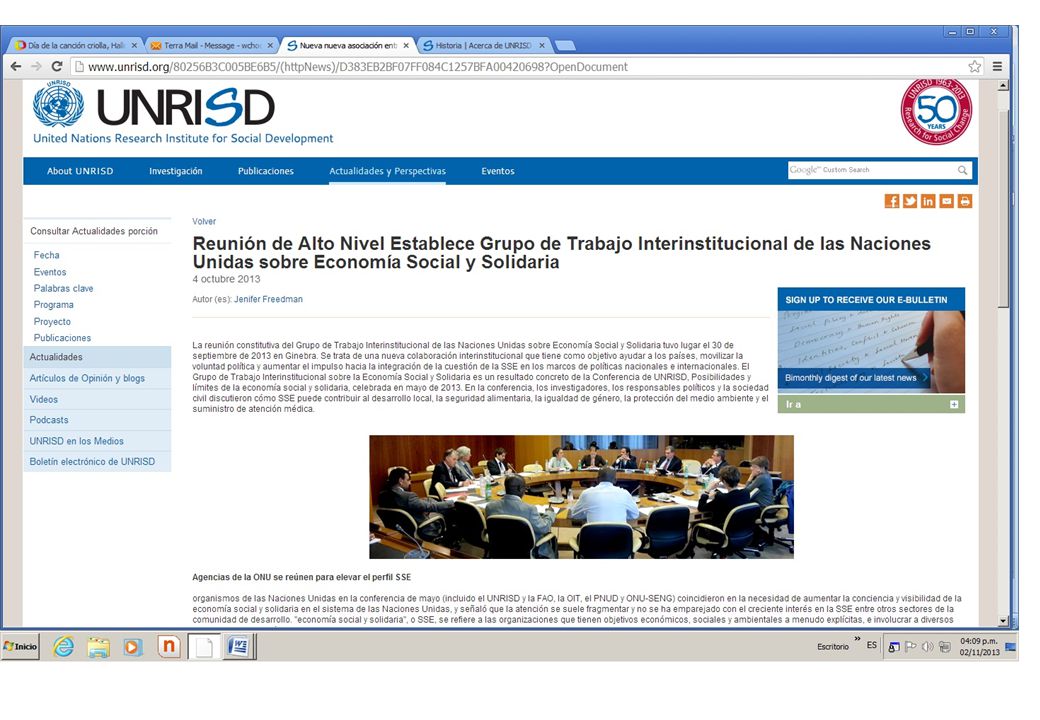The width and height of the screenshot is (1040, 720).
Task: Open the Investigación menu
Action: [x=176, y=171]
